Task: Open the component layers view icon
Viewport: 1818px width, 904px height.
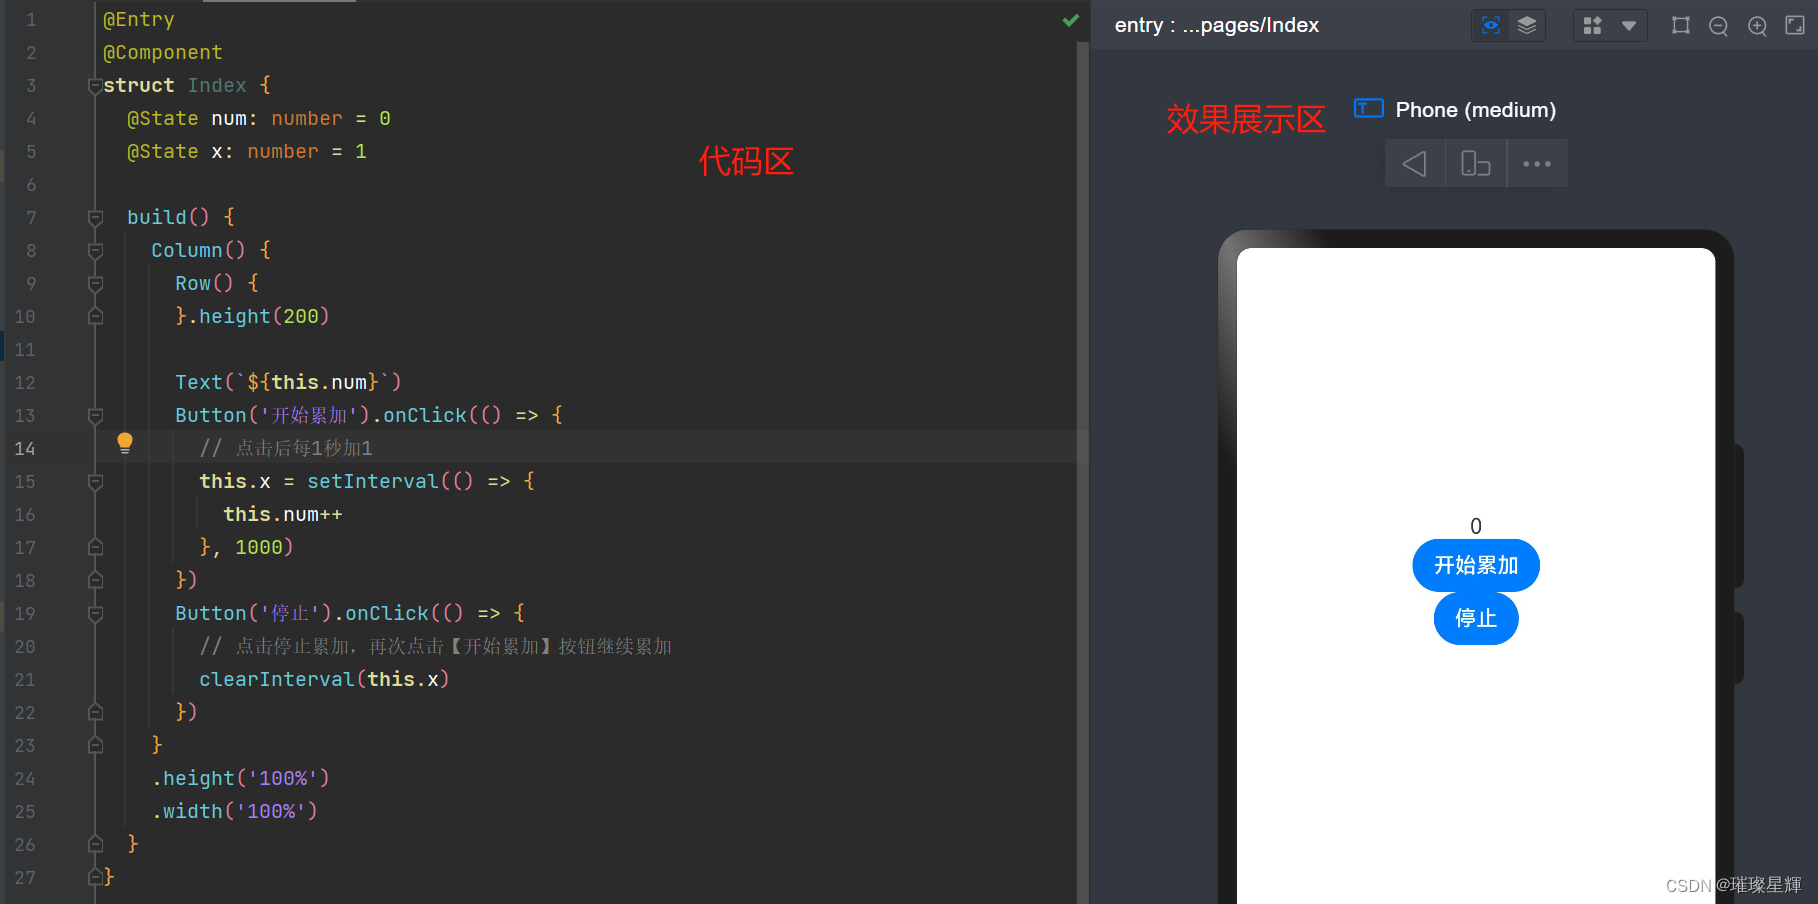Action: [x=1527, y=26]
